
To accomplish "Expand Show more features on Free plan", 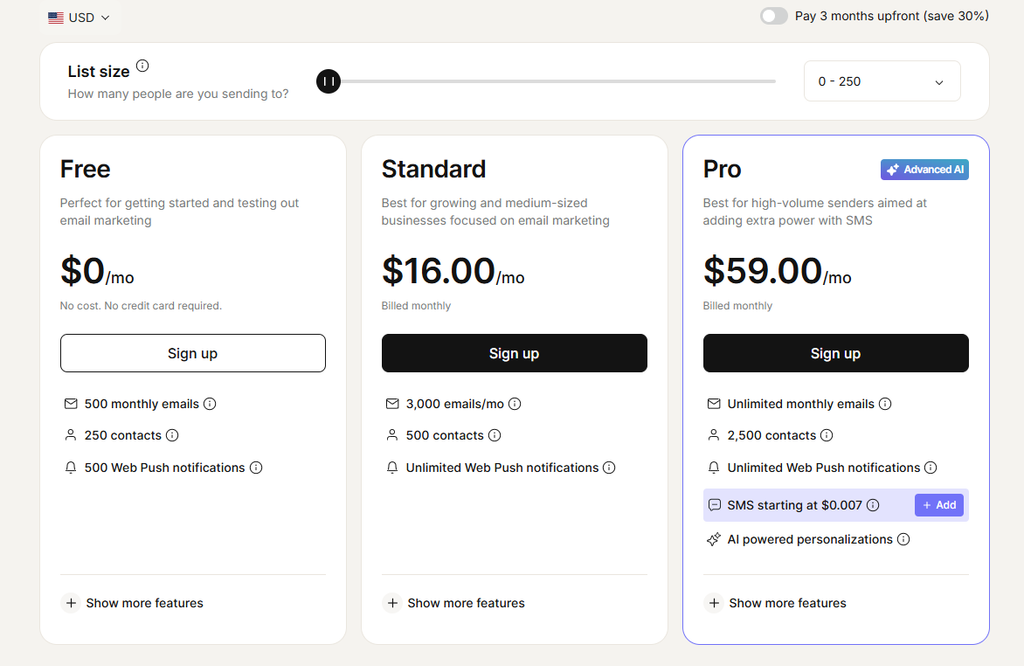I will tap(133, 603).
